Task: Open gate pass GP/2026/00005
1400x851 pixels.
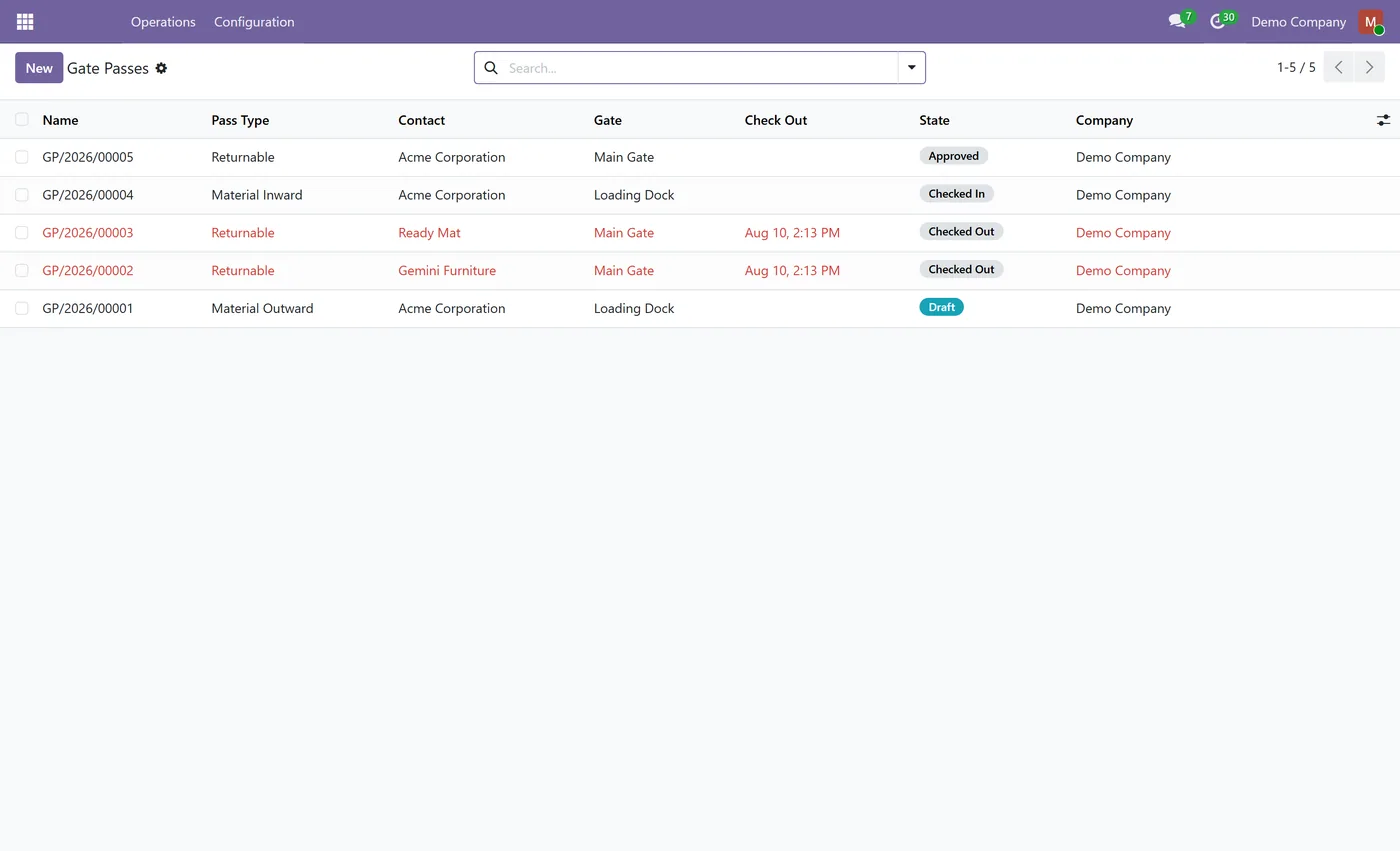Action: (x=88, y=157)
